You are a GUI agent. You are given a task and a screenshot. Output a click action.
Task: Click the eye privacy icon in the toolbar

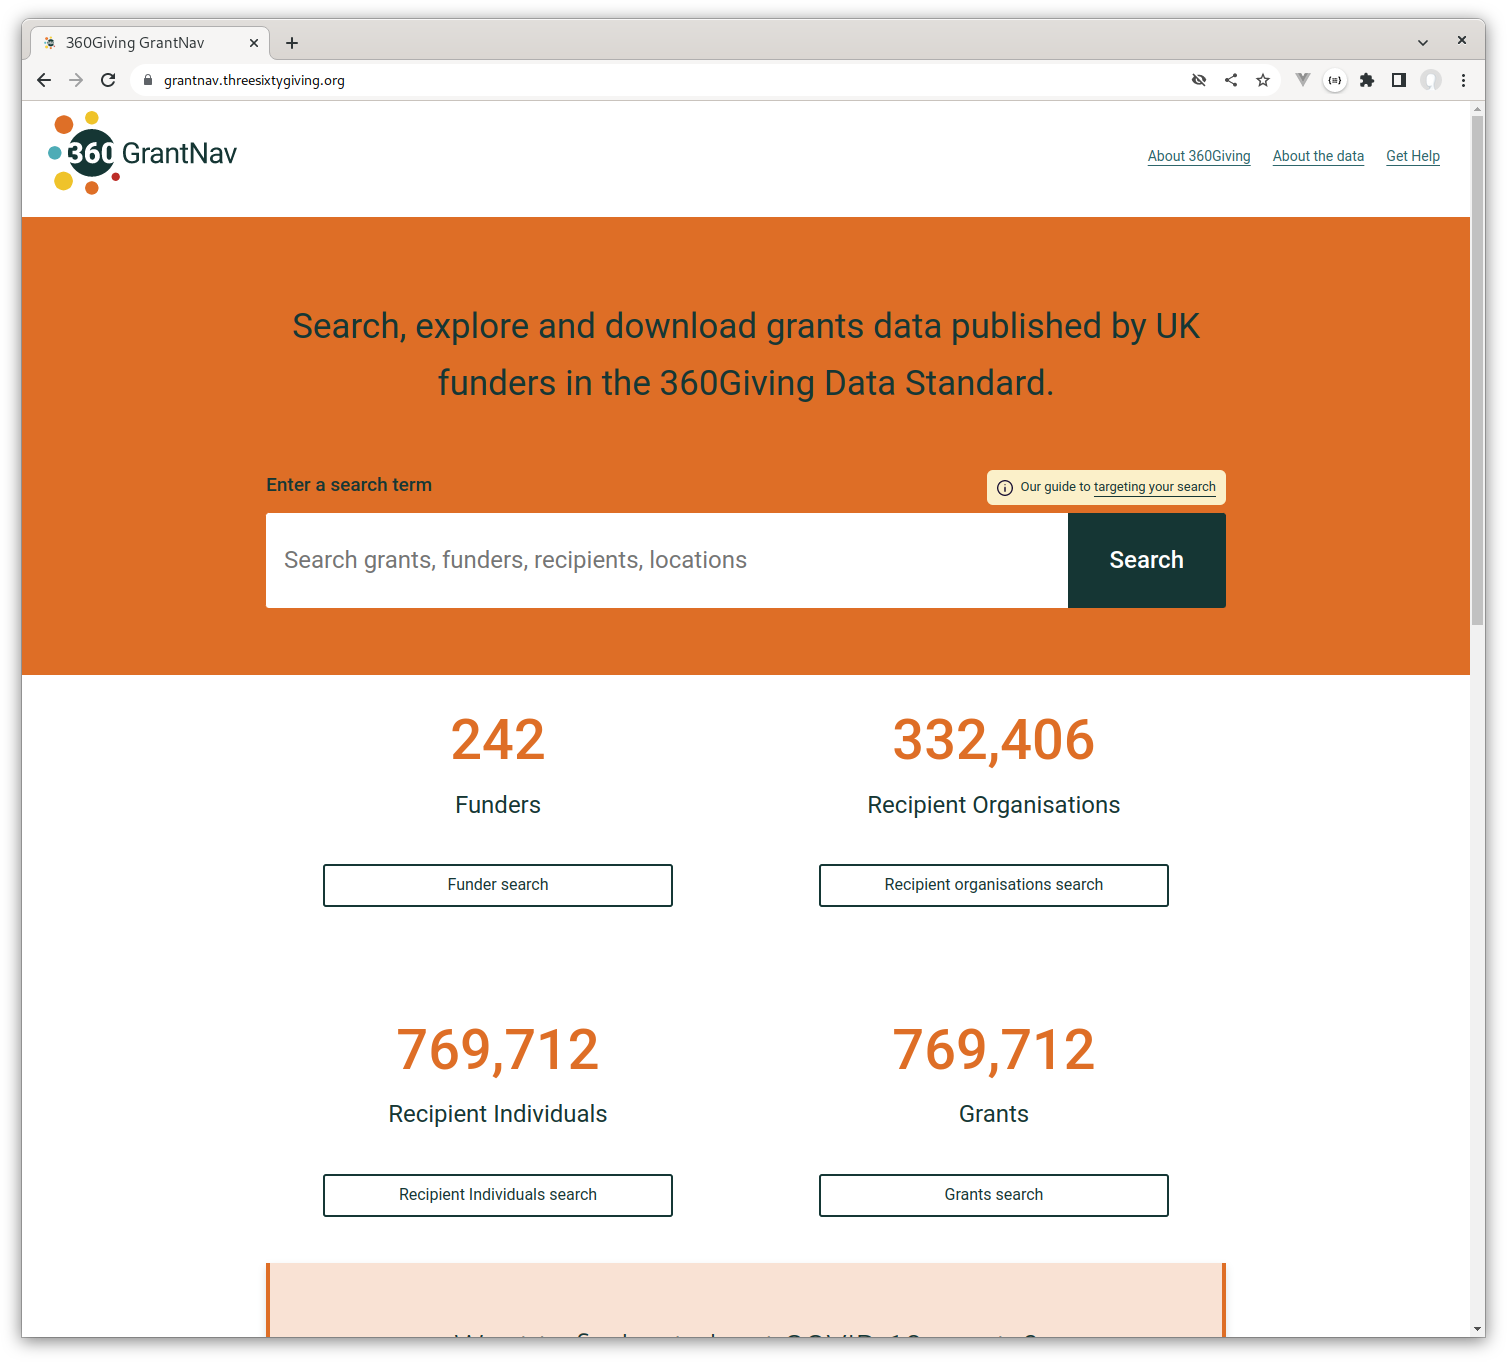(x=1198, y=80)
